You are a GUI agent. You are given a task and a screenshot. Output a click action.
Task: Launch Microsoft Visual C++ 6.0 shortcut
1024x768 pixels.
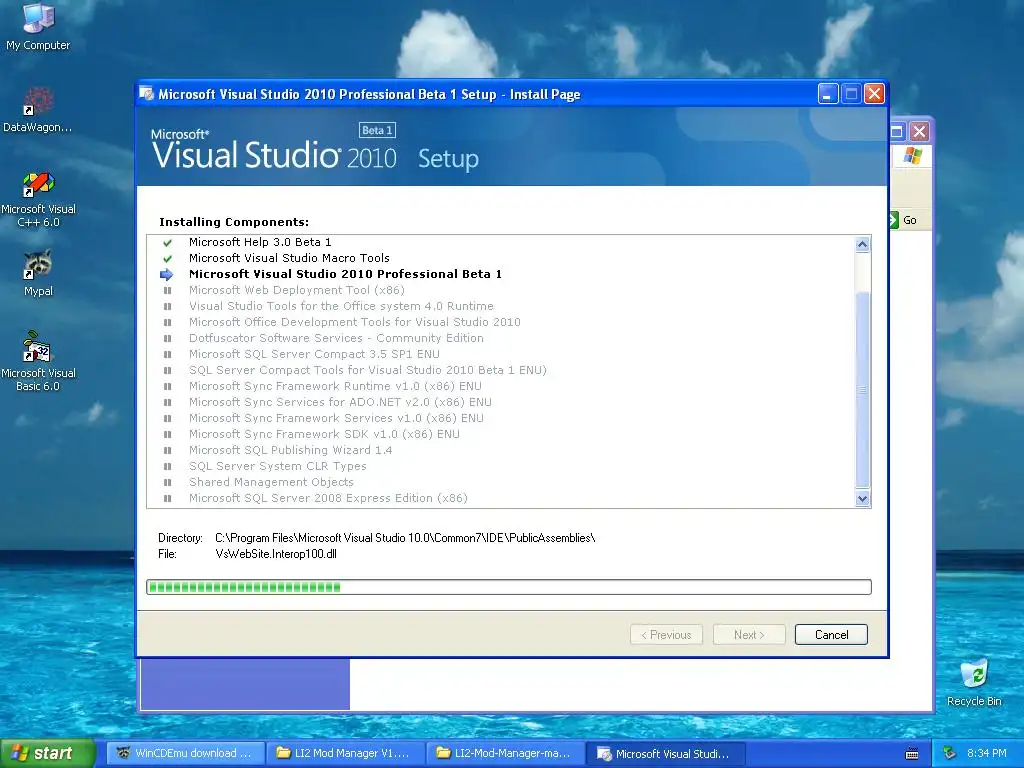coord(38,199)
